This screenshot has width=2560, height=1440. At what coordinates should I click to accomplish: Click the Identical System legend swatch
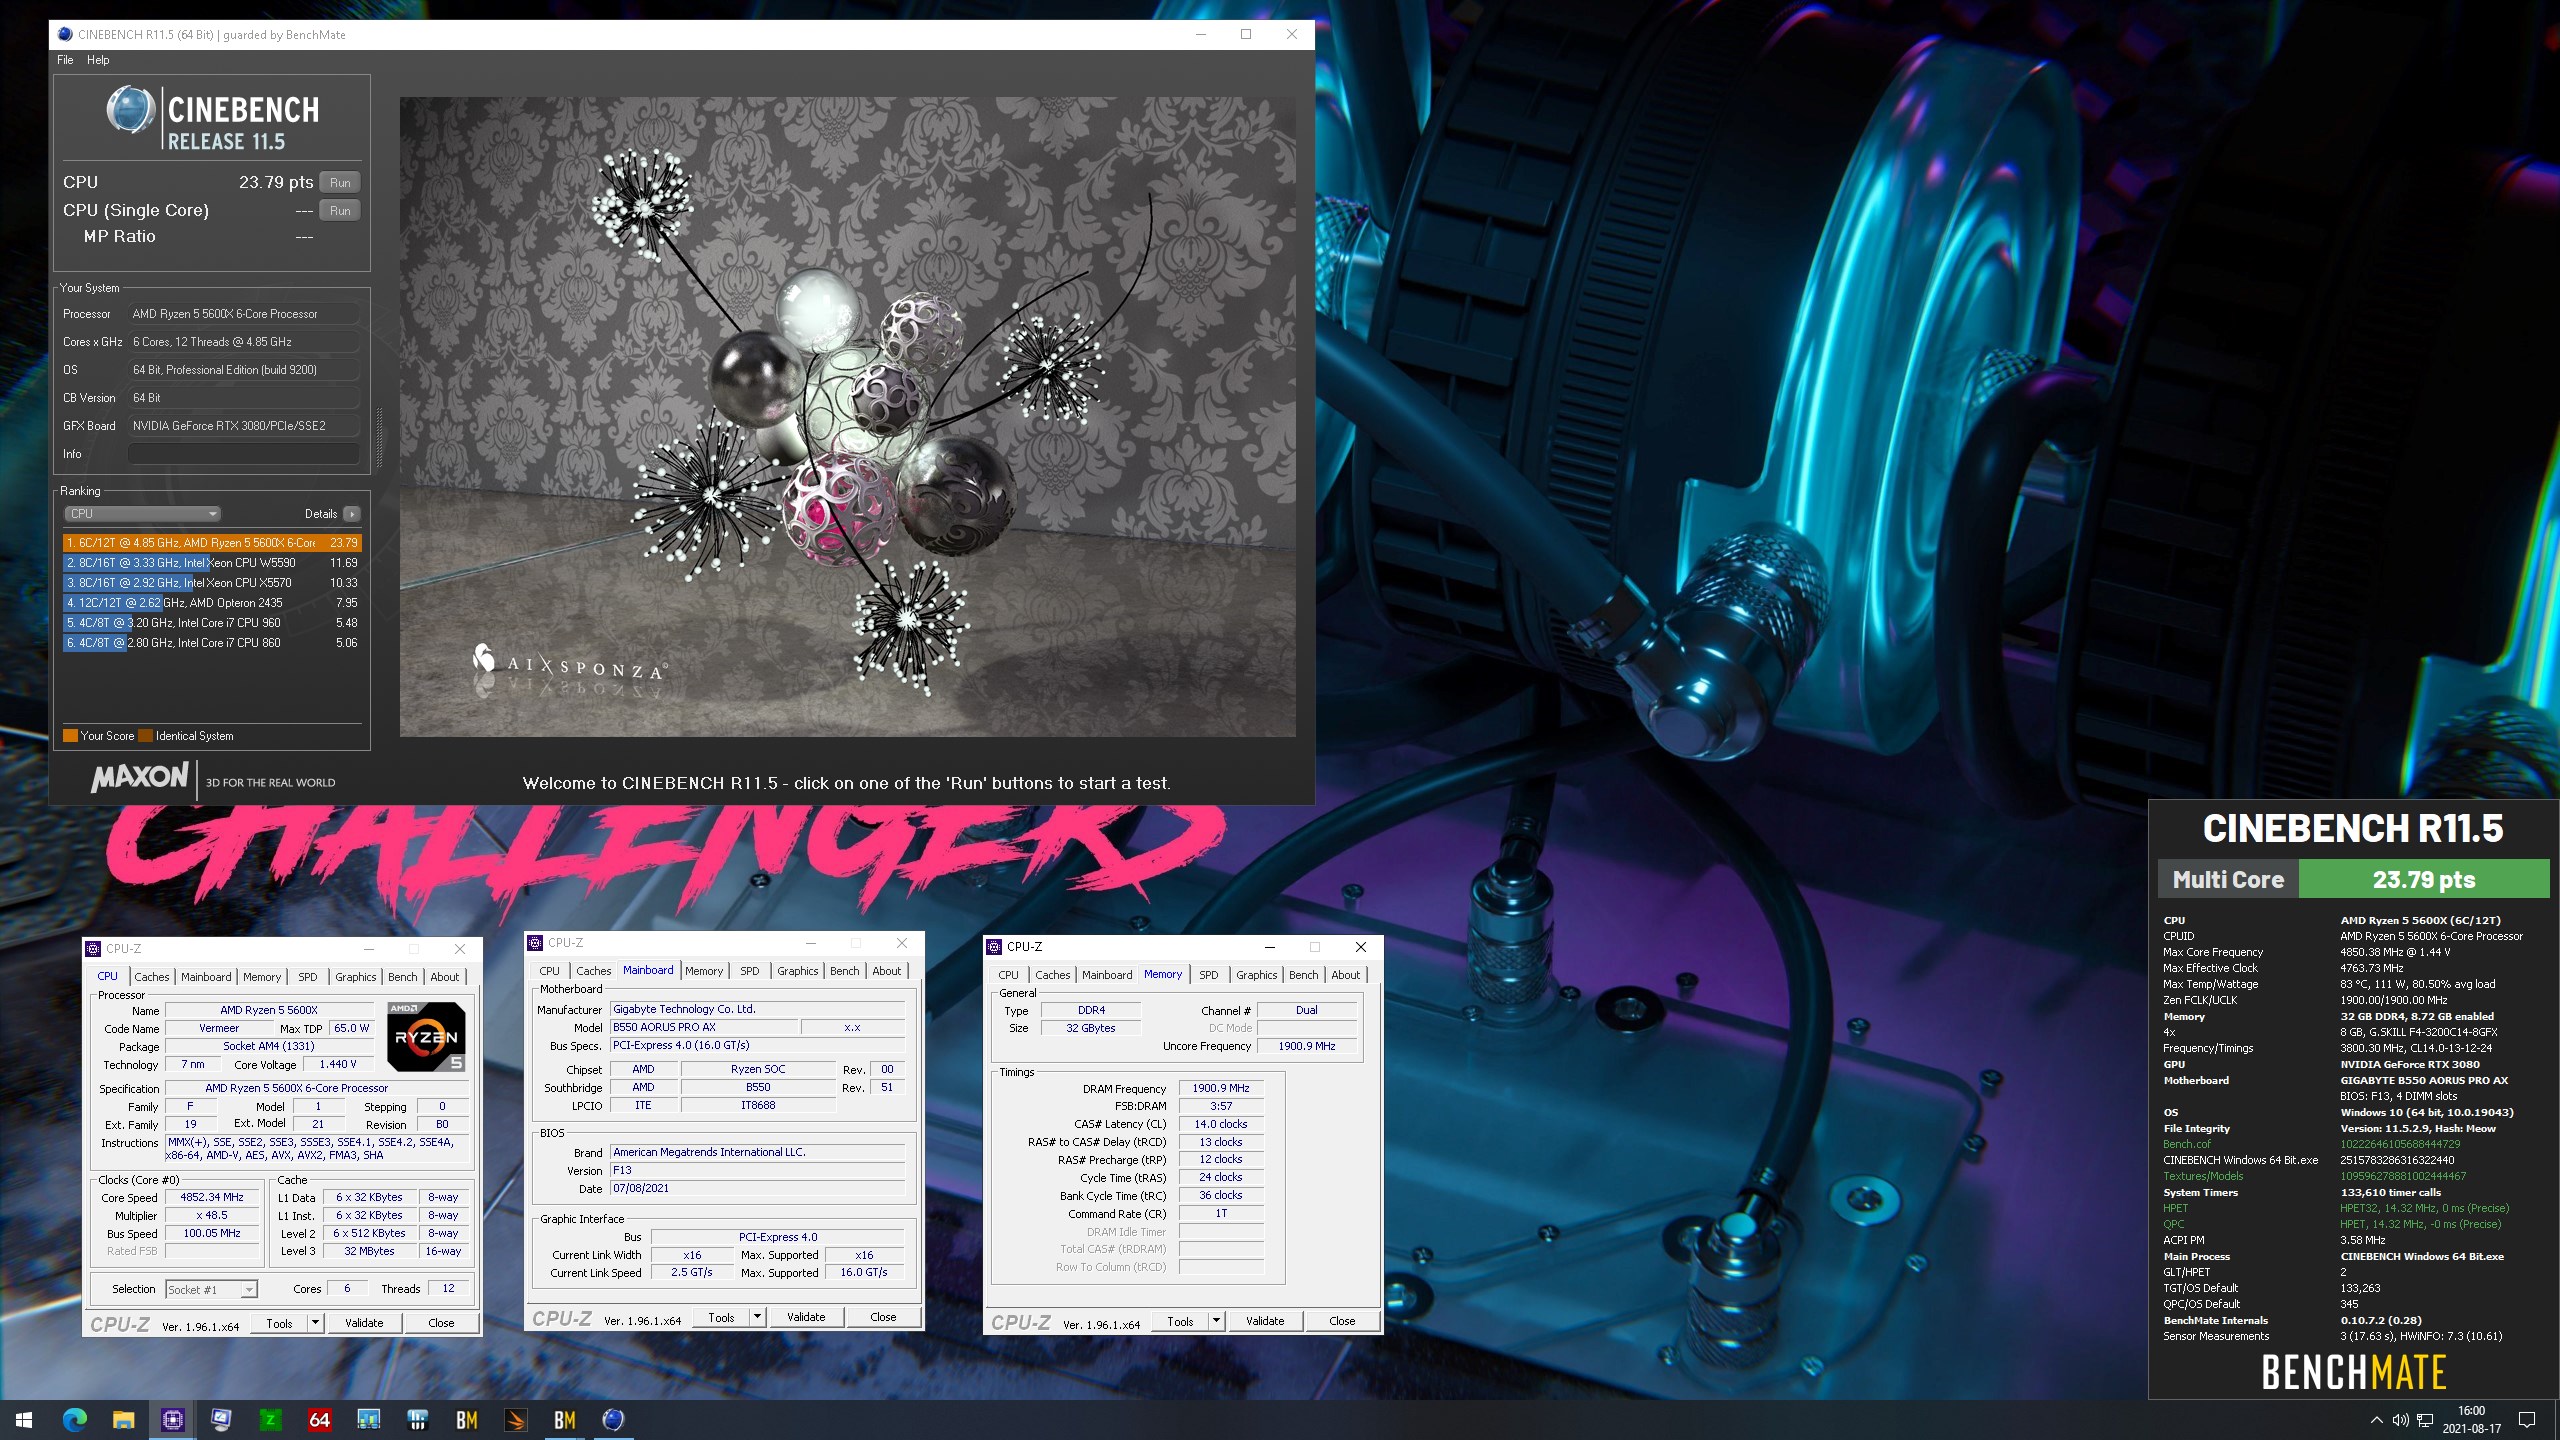coord(146,736)
